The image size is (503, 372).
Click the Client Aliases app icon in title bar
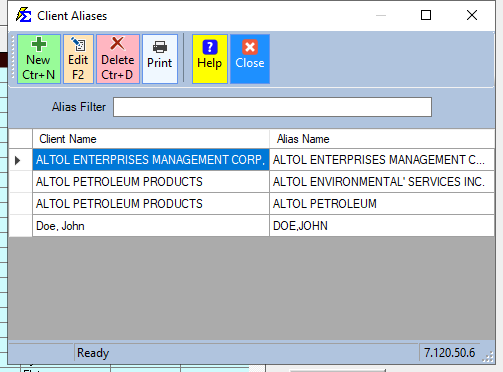(x=24, y=15)
